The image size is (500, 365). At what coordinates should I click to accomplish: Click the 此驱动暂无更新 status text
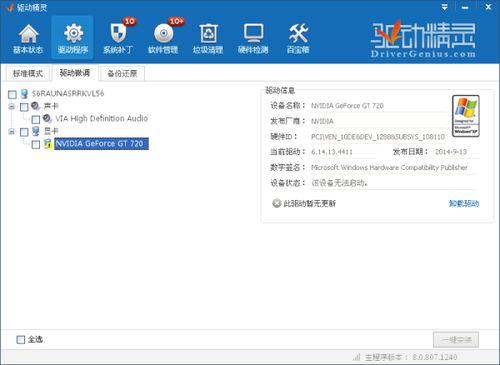[x=309, y=203]
